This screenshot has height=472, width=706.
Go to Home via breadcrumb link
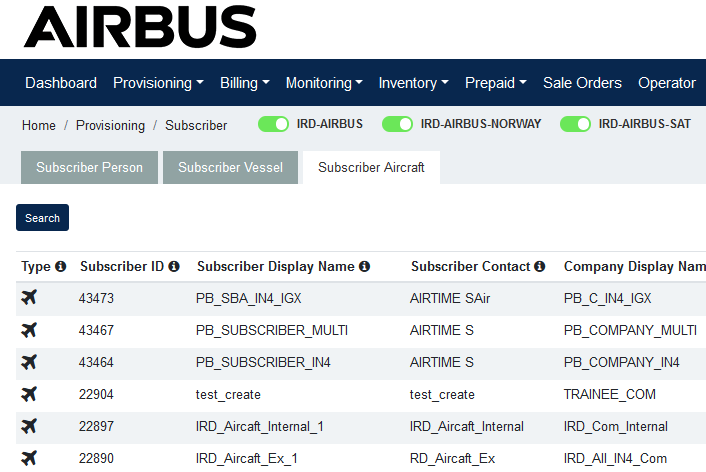coord(39,125)
